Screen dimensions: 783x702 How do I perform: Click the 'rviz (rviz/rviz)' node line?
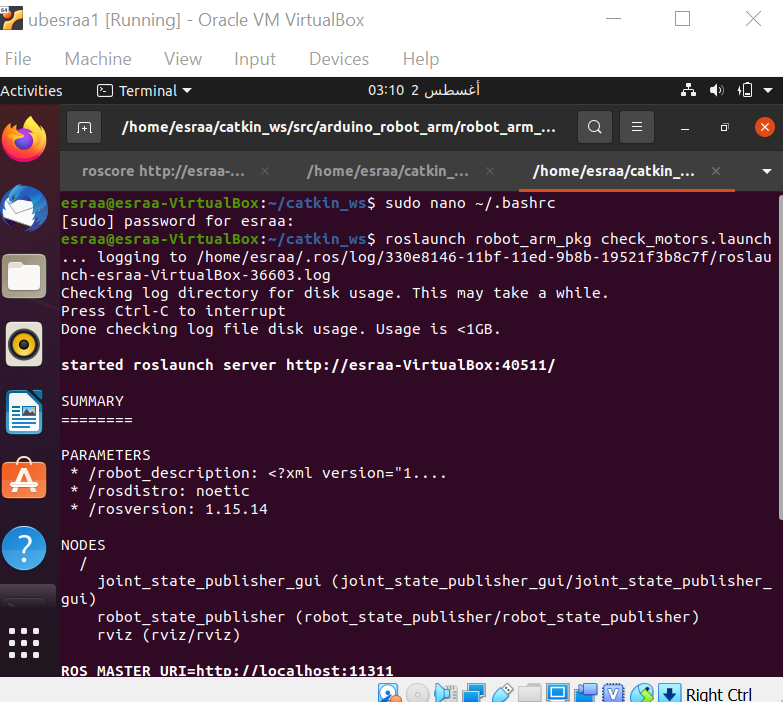pos(169,635)
